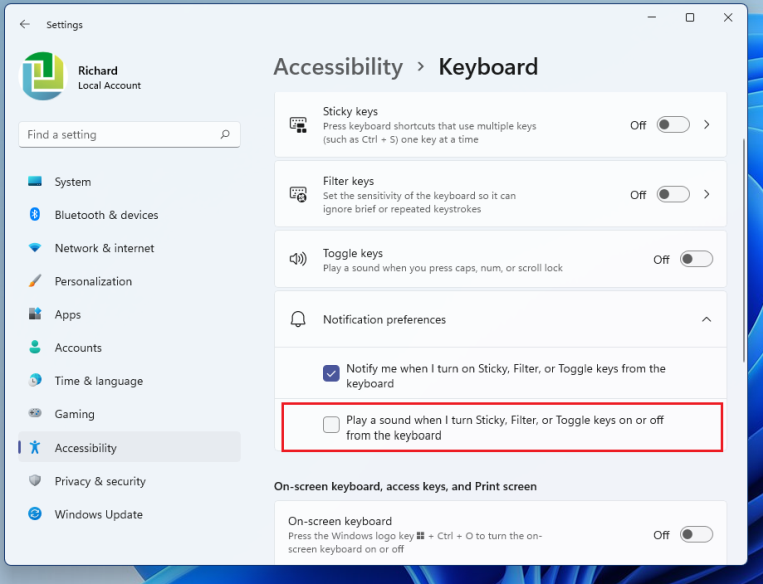The height and width of the screenshot is (584, 763).
Task: Open Filter keys details chevron
Action: [707, 194]
